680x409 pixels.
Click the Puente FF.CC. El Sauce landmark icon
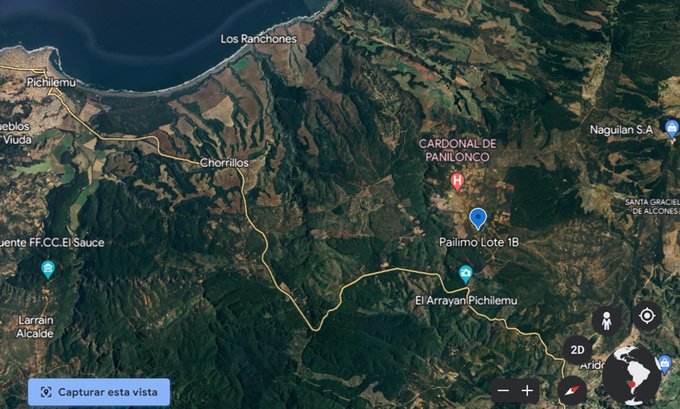48,269
